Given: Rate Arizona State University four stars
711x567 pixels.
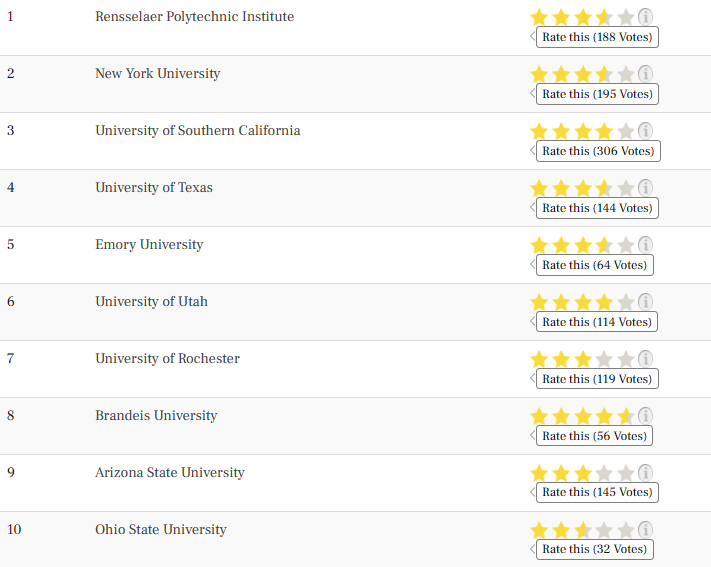Looking at the screenshot, I should pyautogui.click(x=604, y=473).
